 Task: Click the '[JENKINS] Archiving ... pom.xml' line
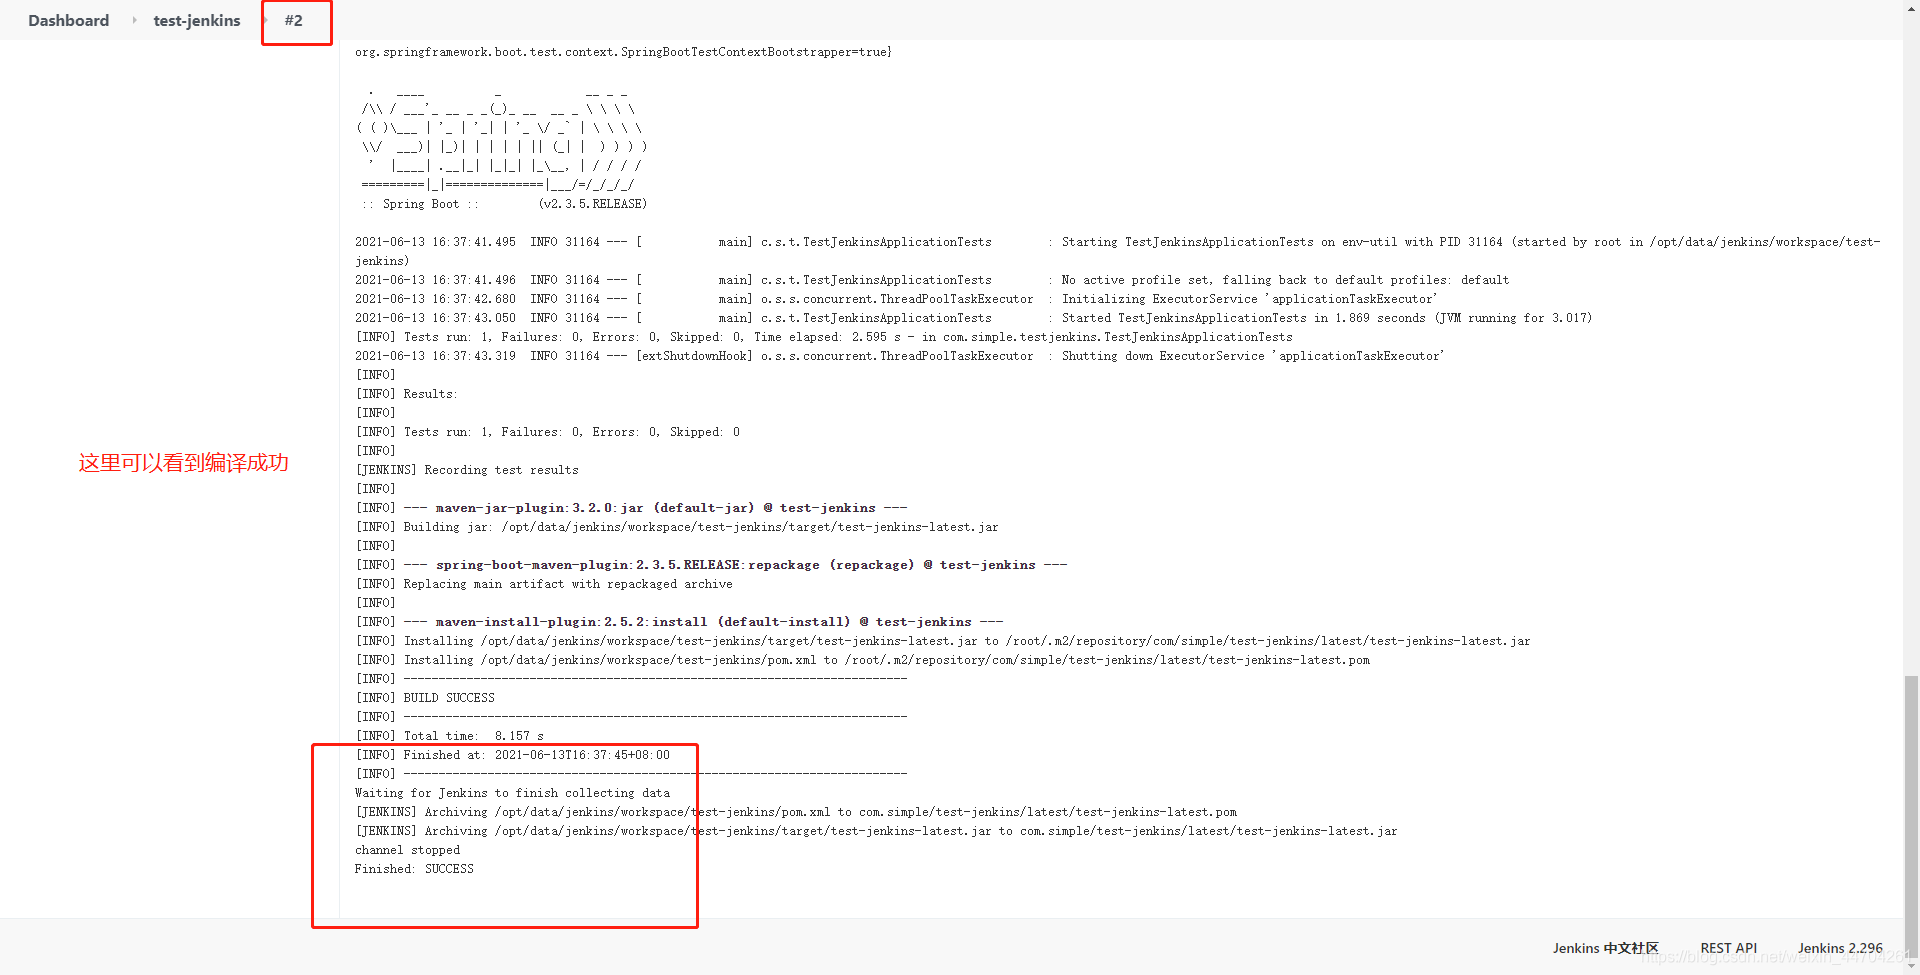click(796, 812)
